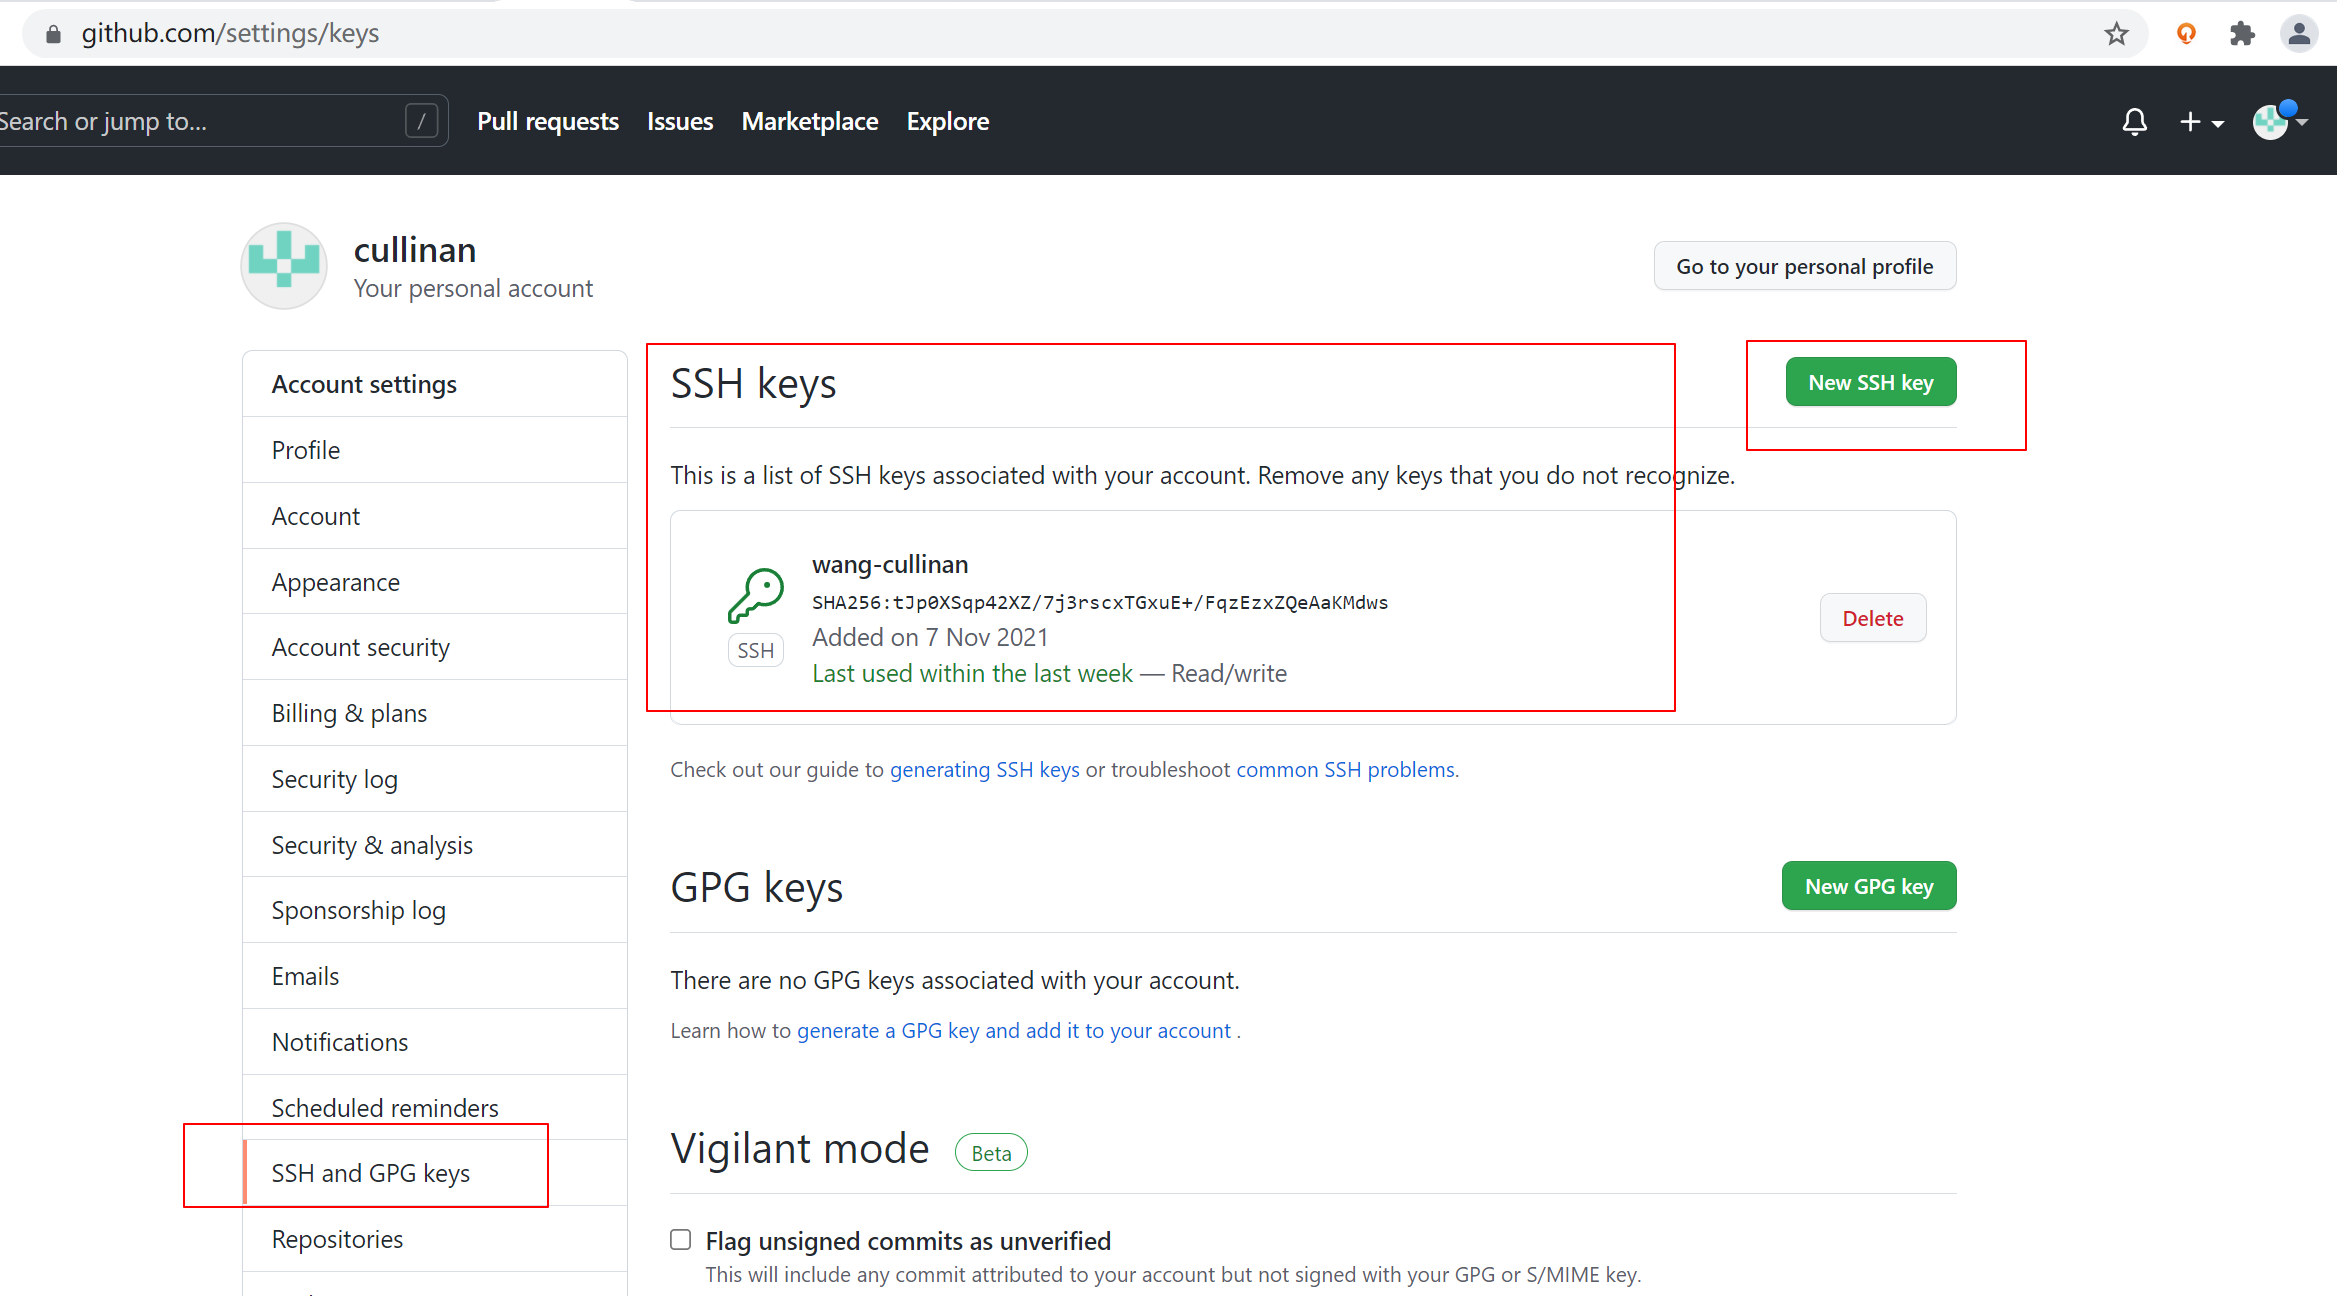Open Notifications settings in sidebar
The image size is (2337, 1296).
(x=435, y=1042)
